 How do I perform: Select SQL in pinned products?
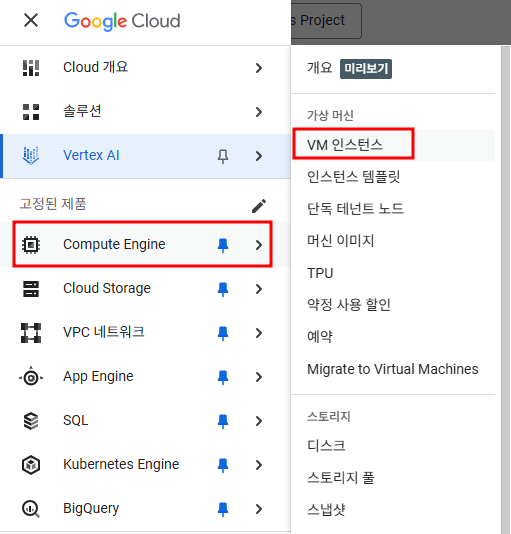point(145,421)
